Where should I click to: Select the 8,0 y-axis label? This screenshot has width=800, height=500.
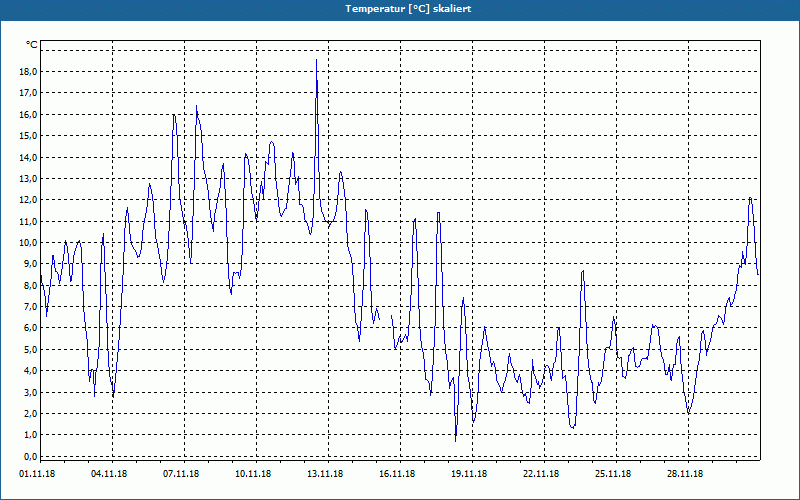tap(30, 285)
